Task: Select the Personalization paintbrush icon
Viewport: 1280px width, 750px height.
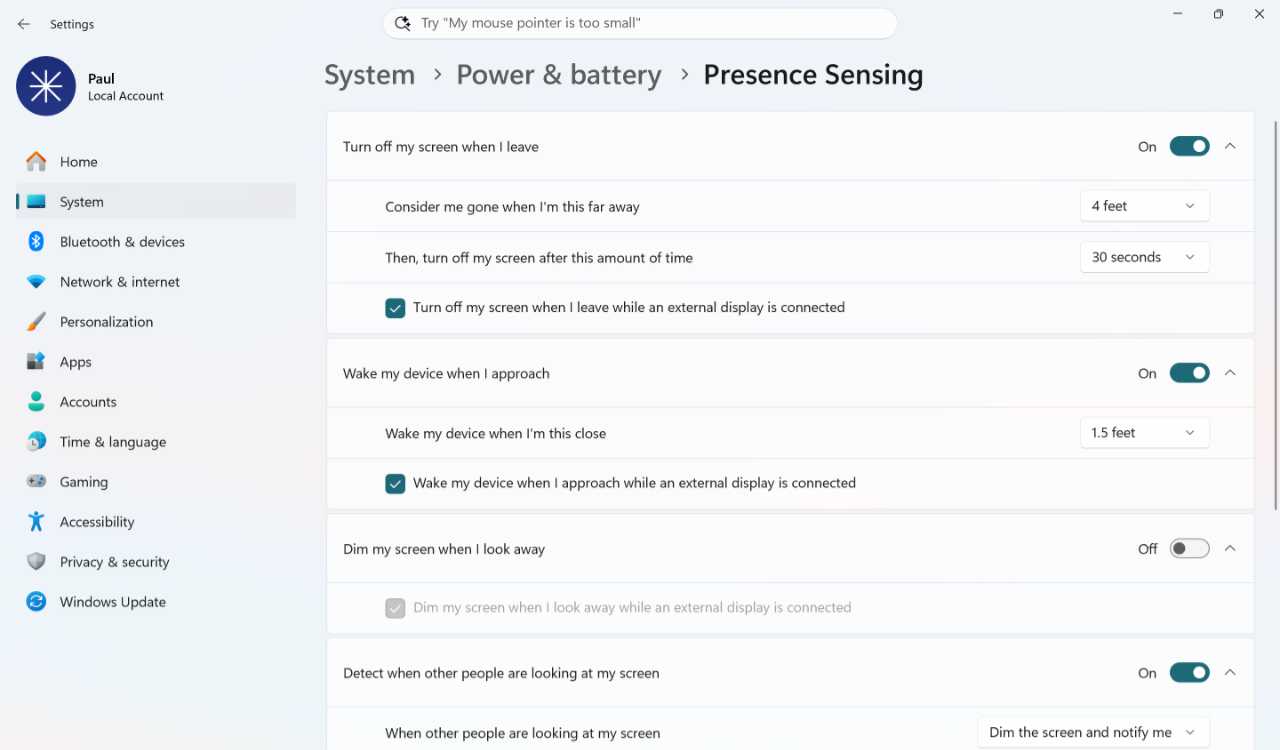Action: [36, 322]
